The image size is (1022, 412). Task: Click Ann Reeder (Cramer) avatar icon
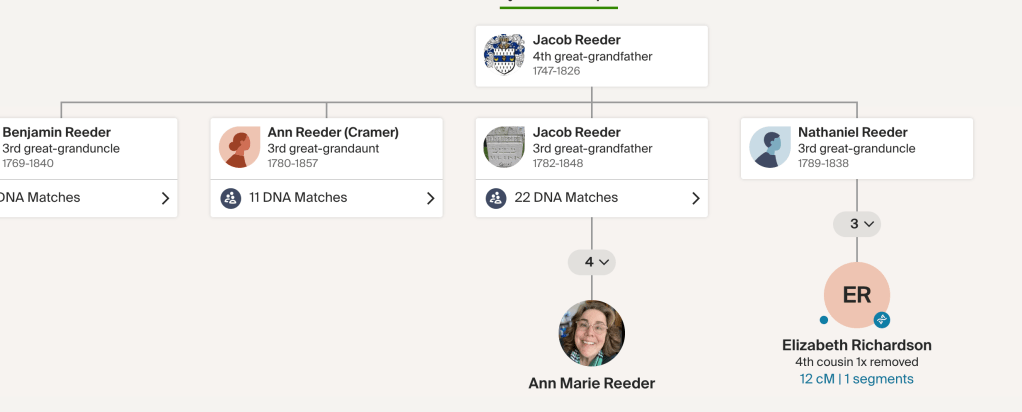tap(240, 147)
